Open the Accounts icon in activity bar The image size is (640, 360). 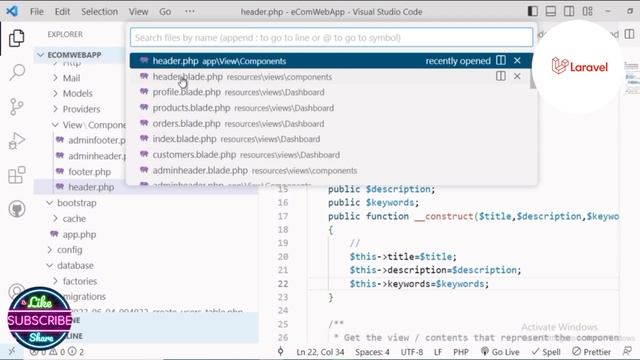click(x=17, y=291)
